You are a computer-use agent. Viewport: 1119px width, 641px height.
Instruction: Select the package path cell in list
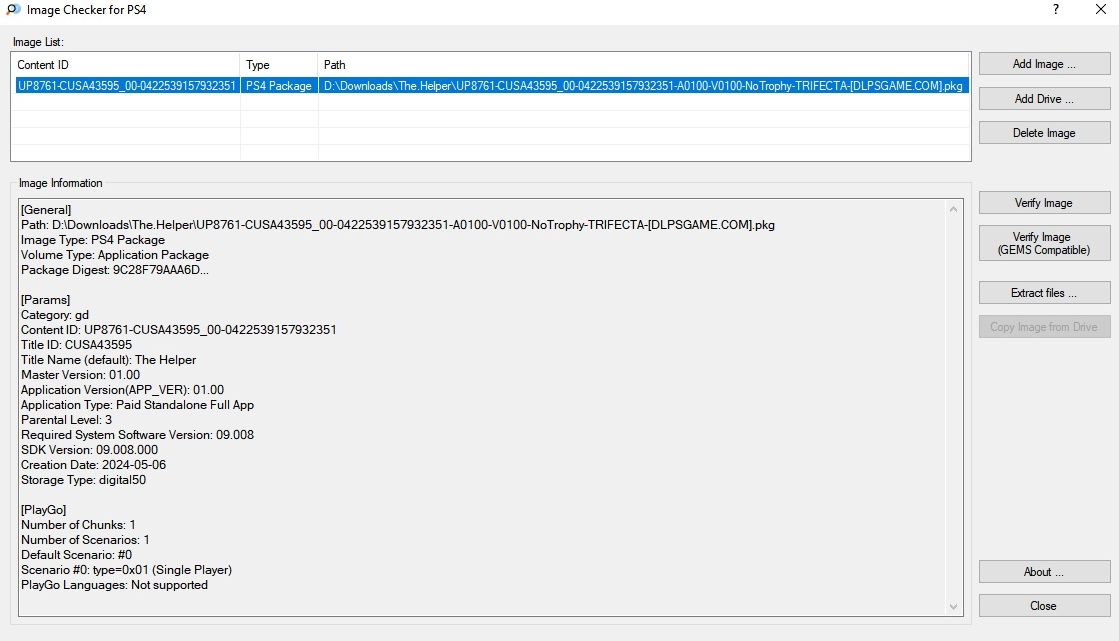643,86
